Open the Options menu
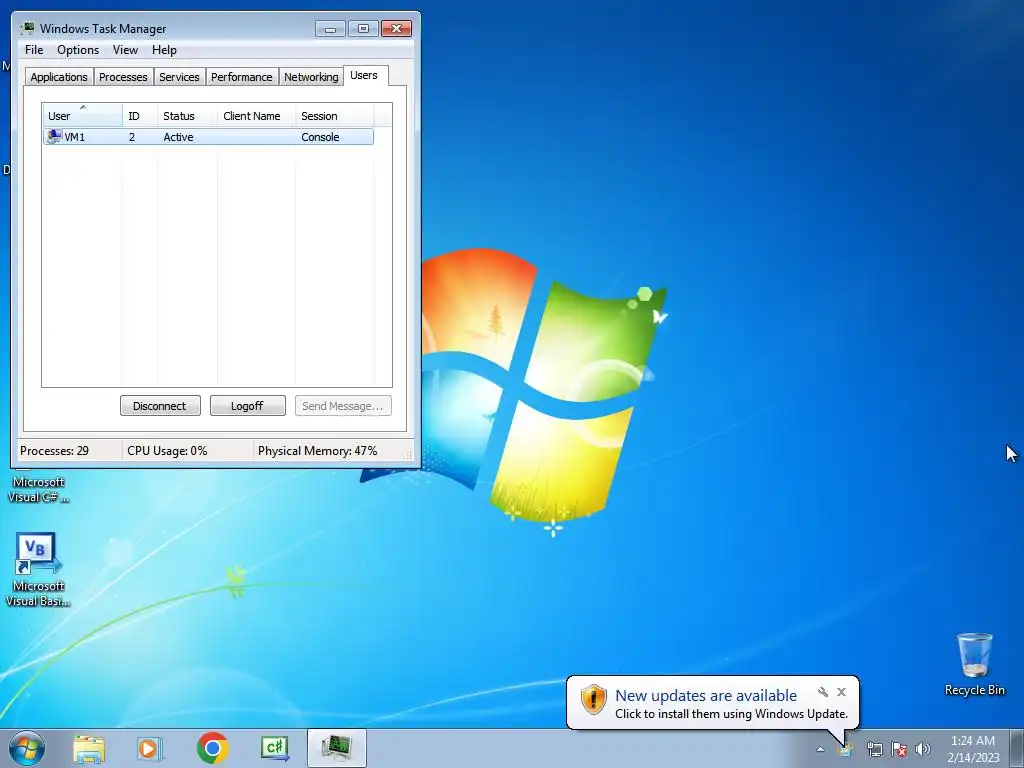 (x=78, y=50)
